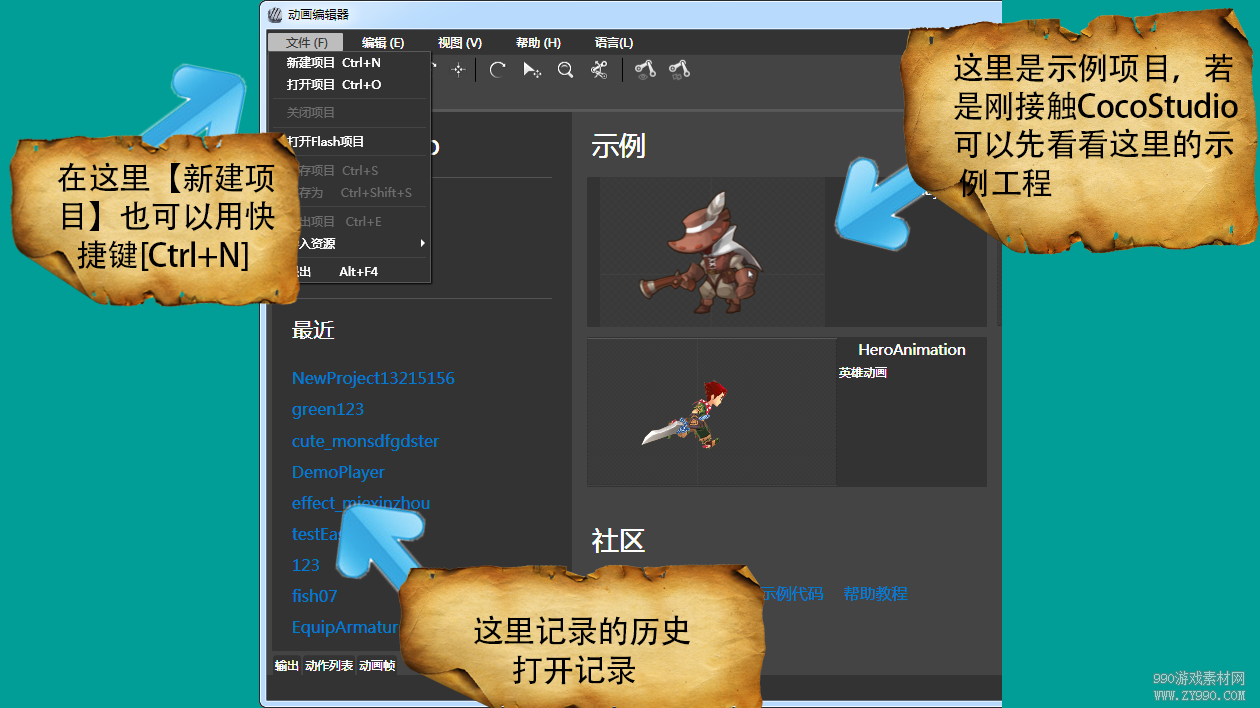Select the magnifier zoom tool
The image size is (1260, 708).
566,69
